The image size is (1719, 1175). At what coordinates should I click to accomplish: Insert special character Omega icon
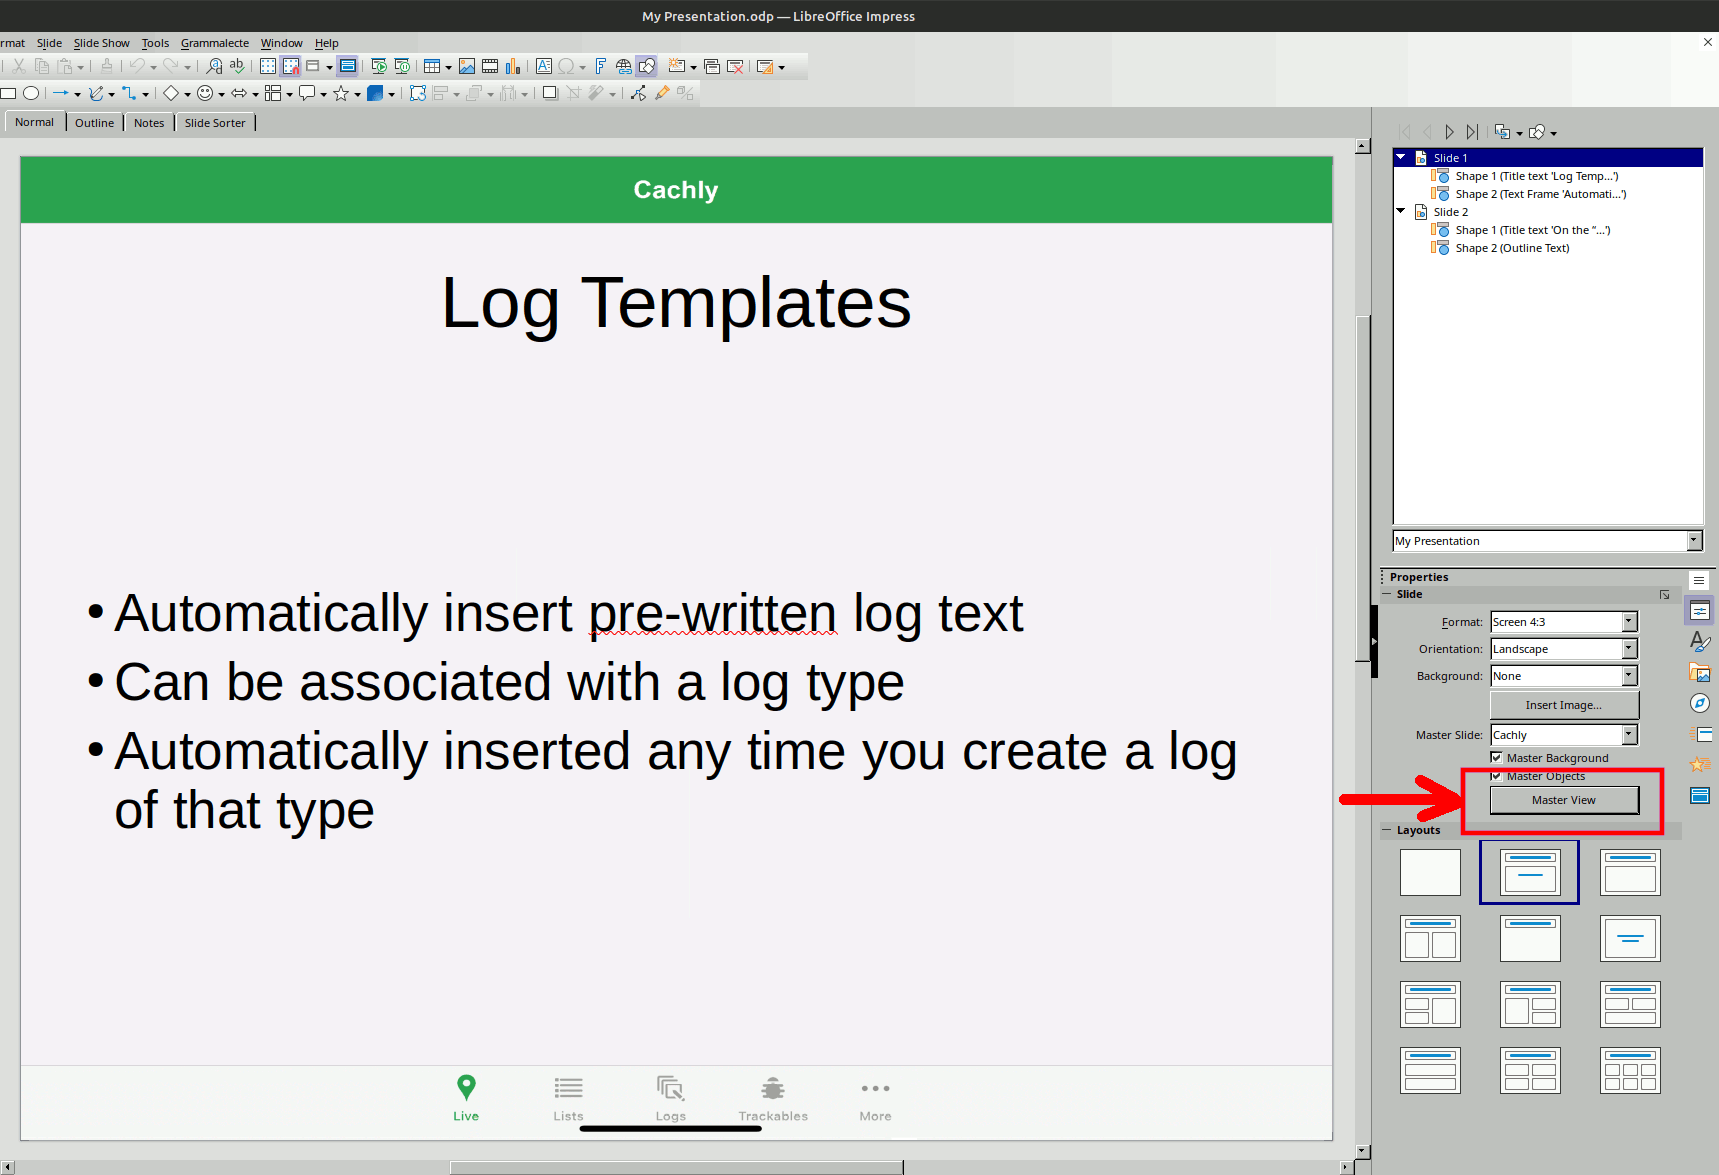pyautogui.click(x=567, y=66)
